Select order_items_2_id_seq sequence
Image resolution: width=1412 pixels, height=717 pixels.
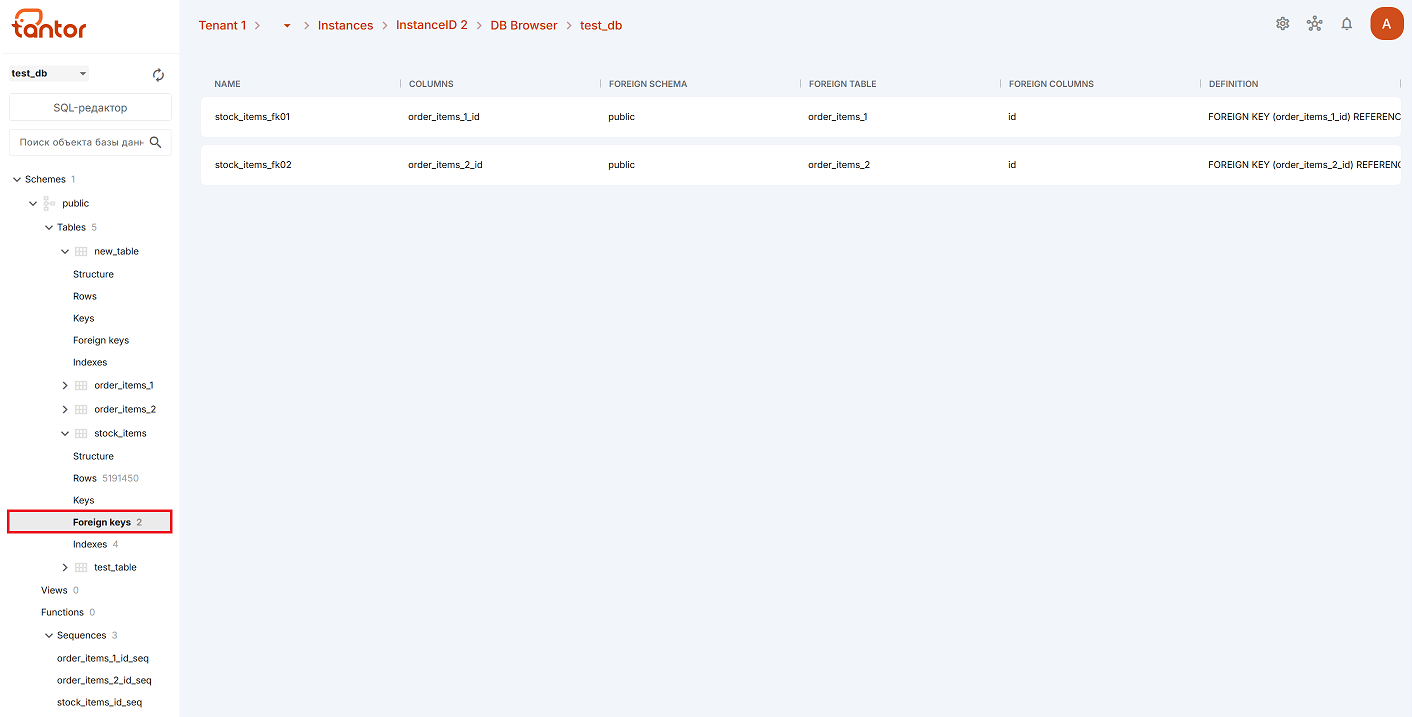point(104,680)
